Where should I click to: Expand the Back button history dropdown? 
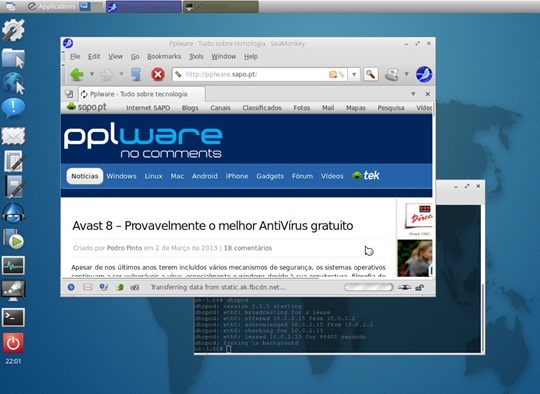pos(92,74)
